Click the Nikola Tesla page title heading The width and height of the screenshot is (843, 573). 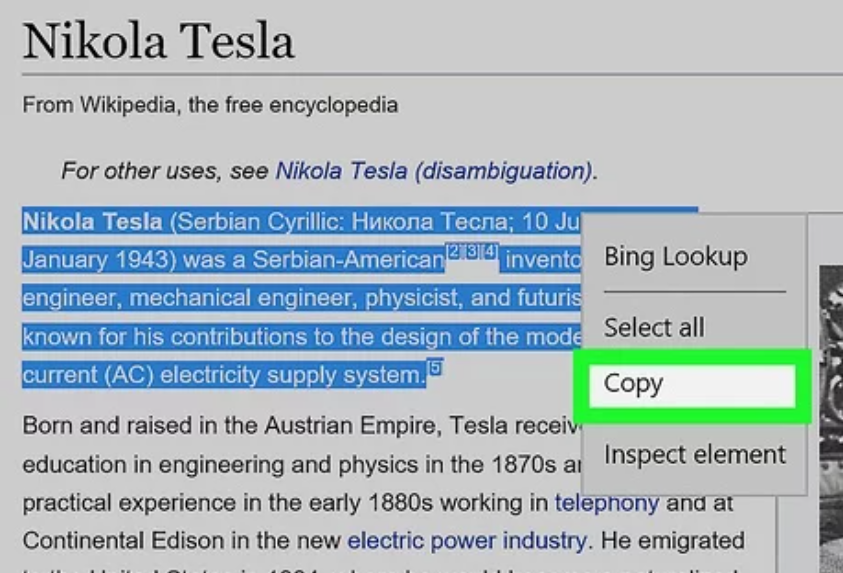click(158, 42)
